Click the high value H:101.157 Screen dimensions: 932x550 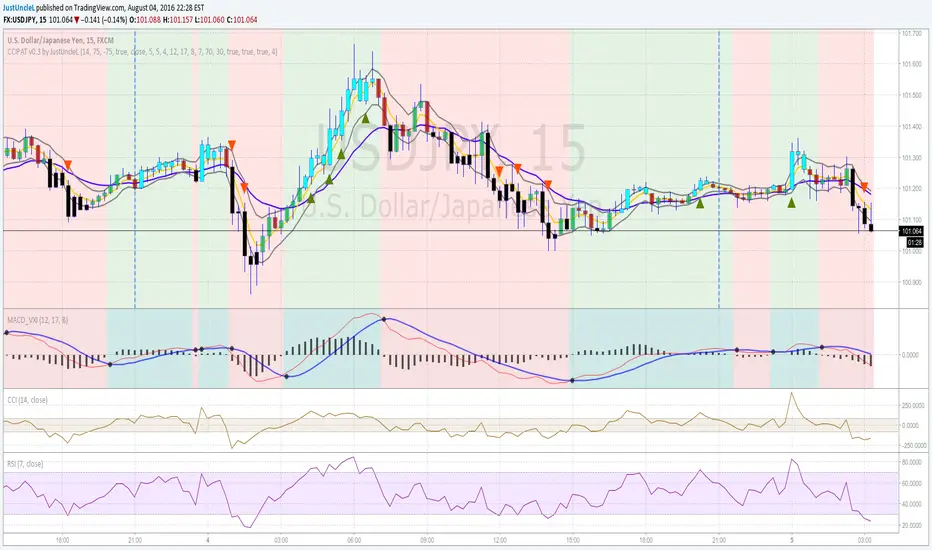click(177, 20)
